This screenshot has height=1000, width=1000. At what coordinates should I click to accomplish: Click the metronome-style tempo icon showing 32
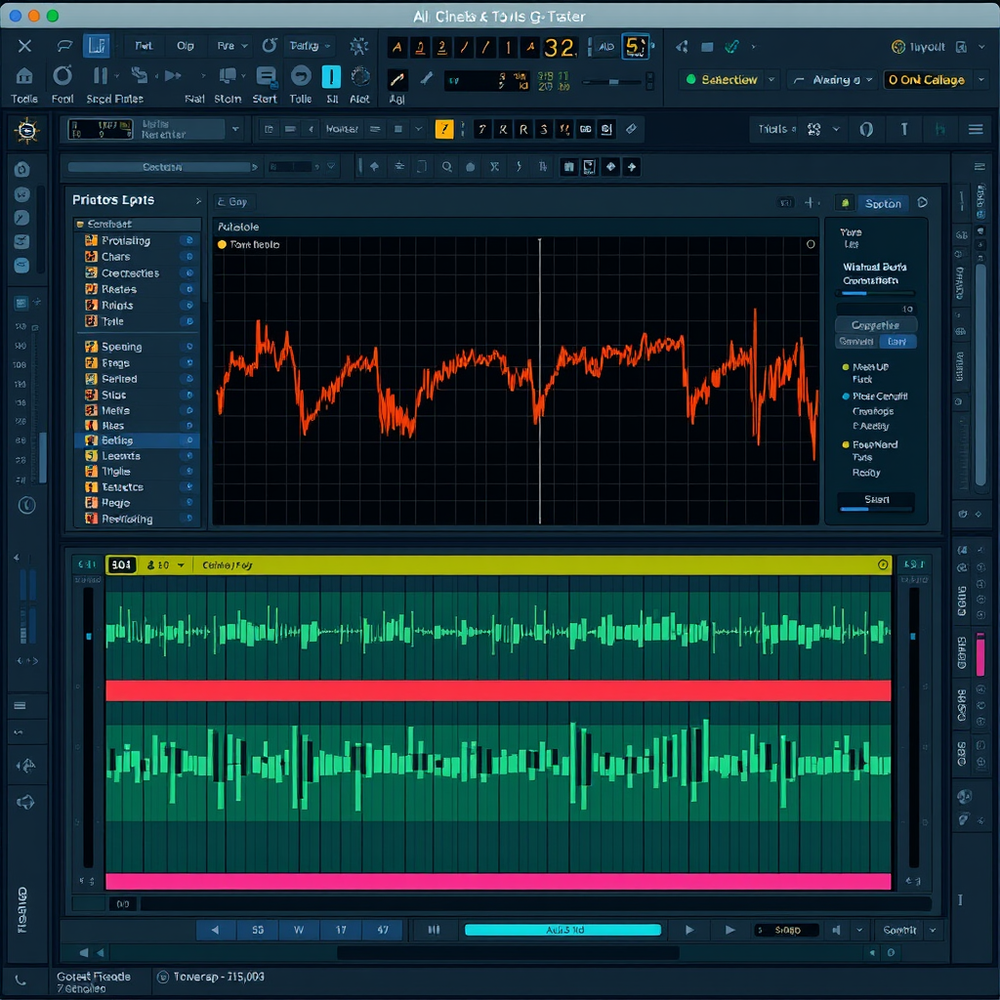[x=558, y=46]
